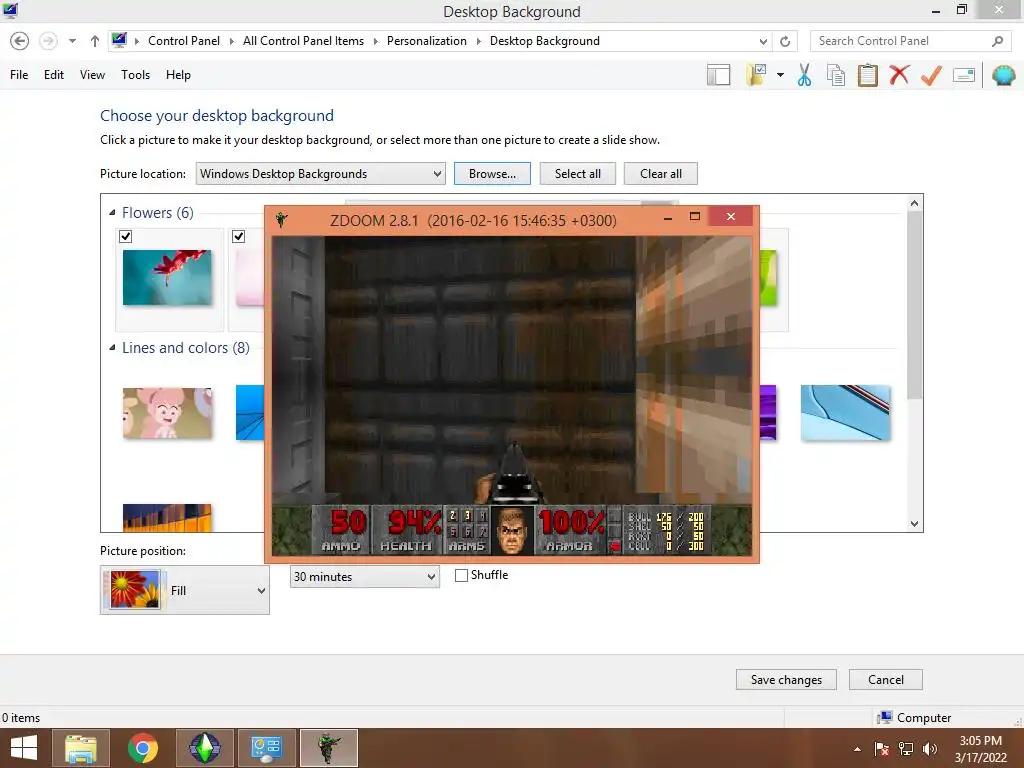The width and height of the screenshot is (1024, 768).
Task: Click the Save changes button
Action: (786, 680)
